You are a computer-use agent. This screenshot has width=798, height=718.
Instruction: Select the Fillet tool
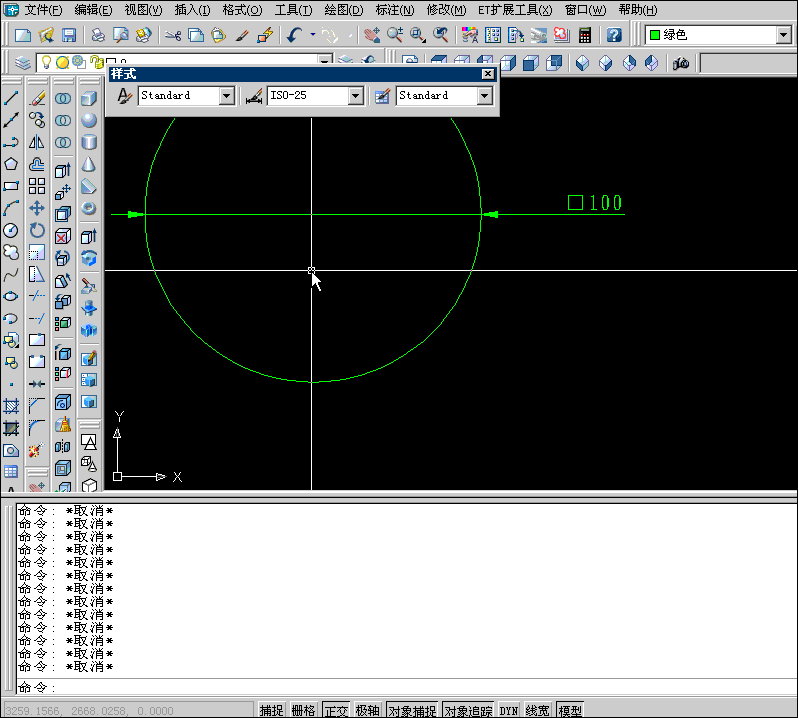tap(37, 427)
